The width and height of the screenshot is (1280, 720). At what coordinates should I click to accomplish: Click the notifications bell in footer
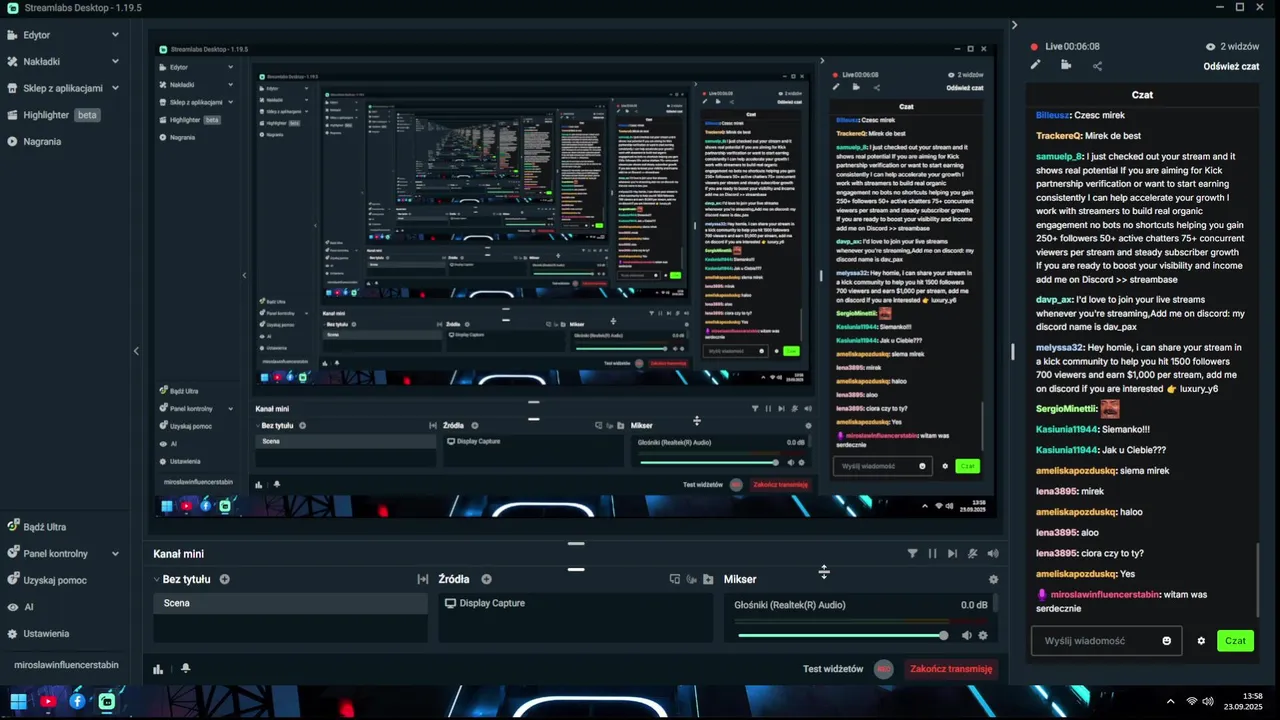click(185, 668)
